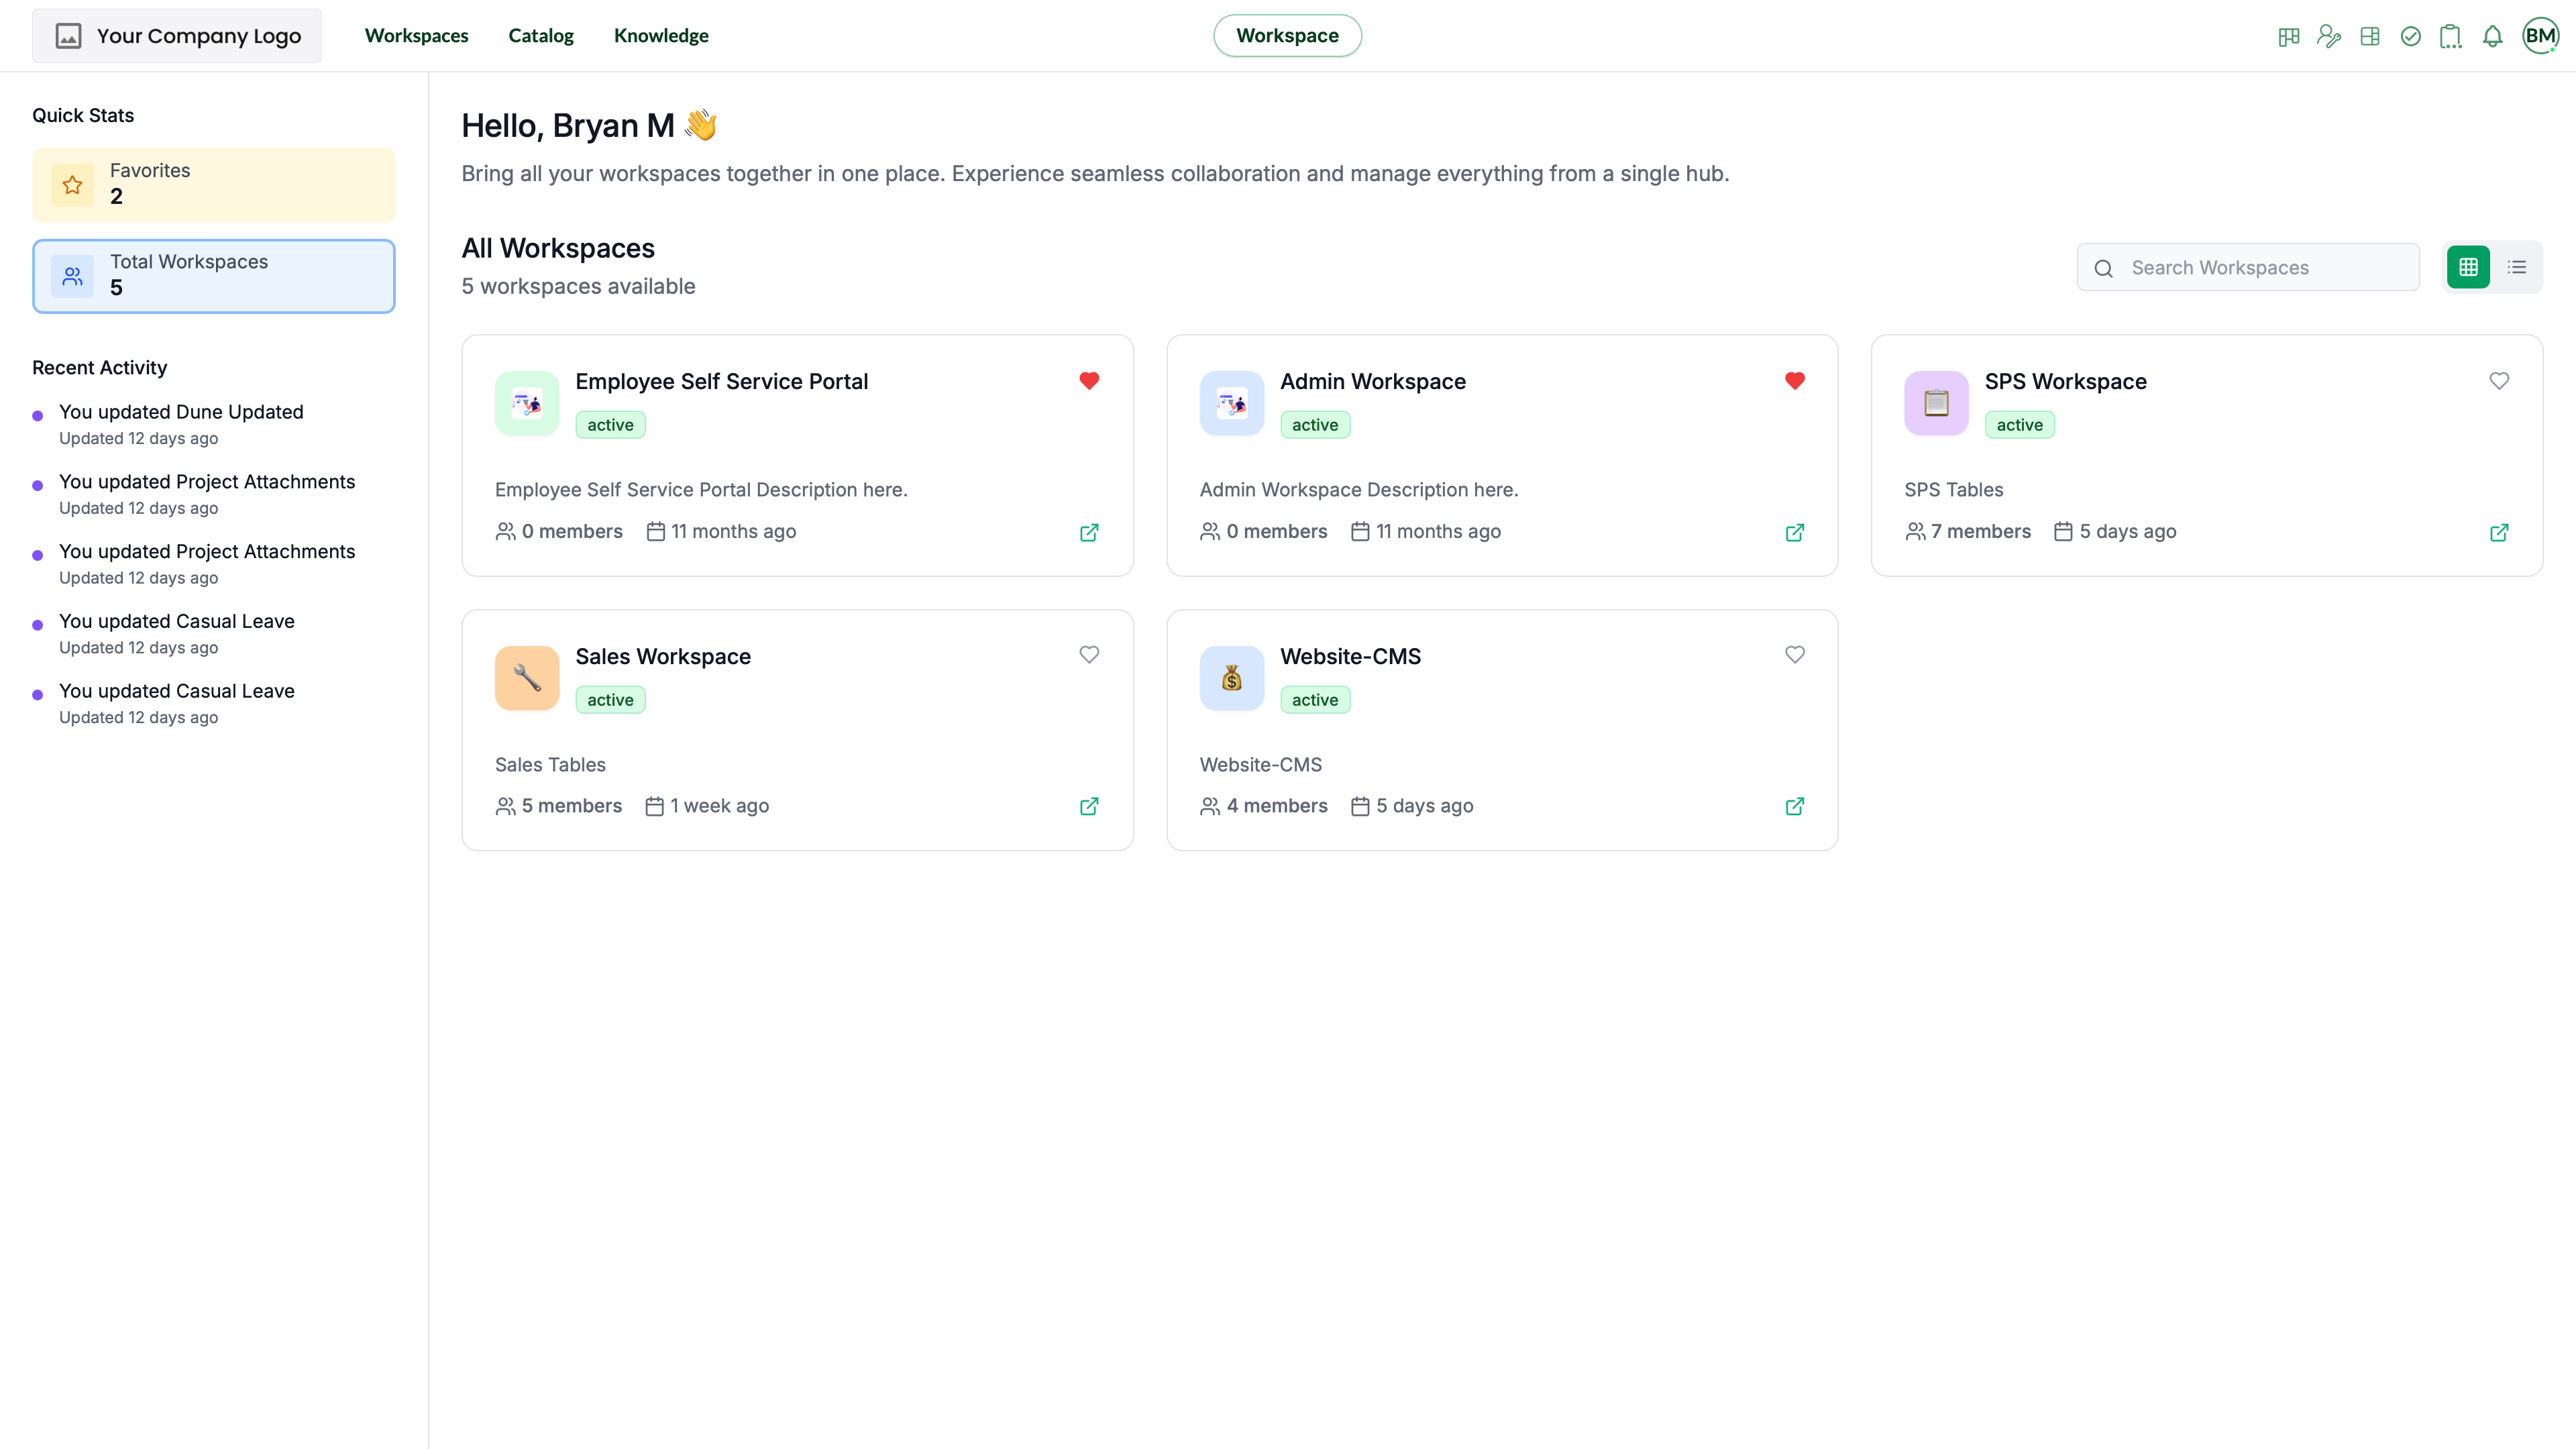
Task: Open Website-CMS via external link icon
Action: 1794,806
